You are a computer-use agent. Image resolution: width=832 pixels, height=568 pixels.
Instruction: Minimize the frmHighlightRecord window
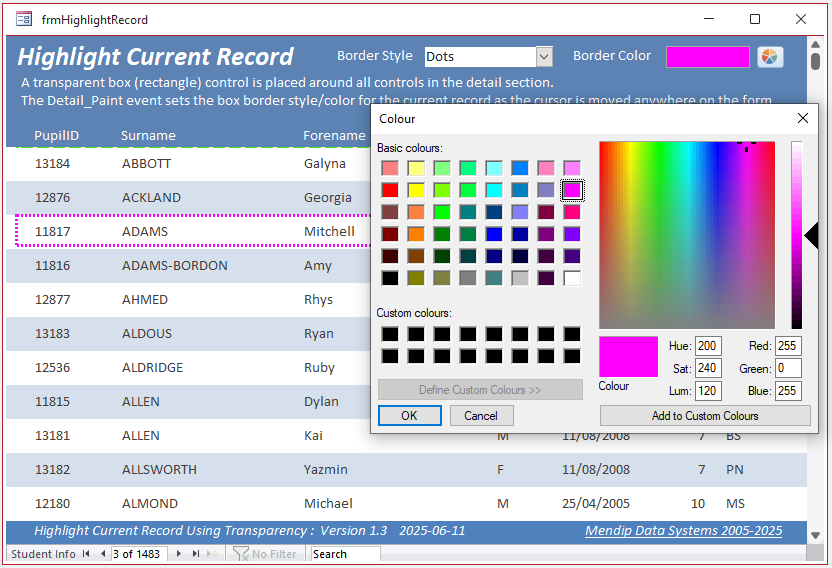click(x=709, y=19)
